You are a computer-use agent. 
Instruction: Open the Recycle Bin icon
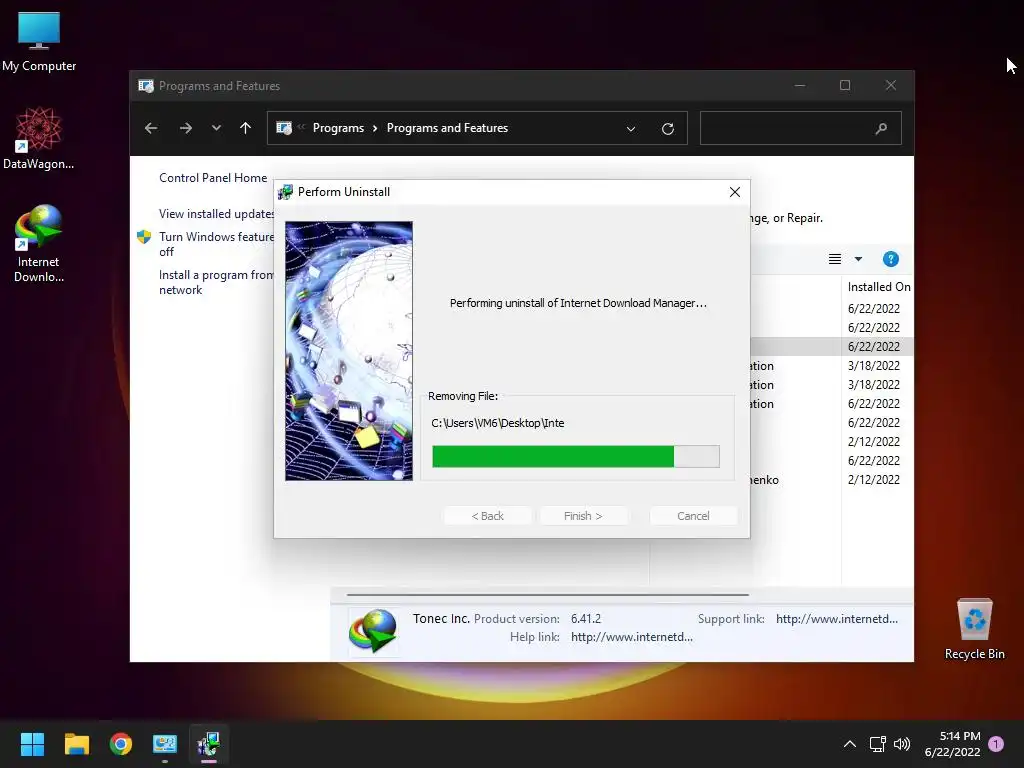pos(974,629)
